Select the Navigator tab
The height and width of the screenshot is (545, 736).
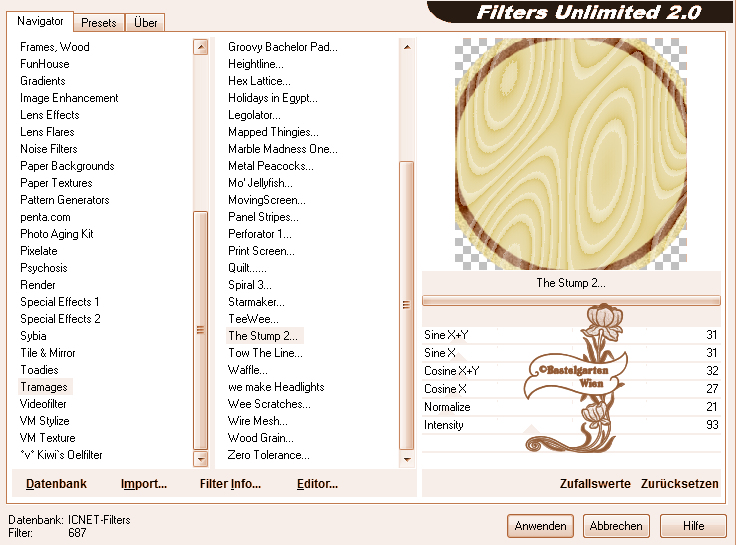[x=40, y=21]
